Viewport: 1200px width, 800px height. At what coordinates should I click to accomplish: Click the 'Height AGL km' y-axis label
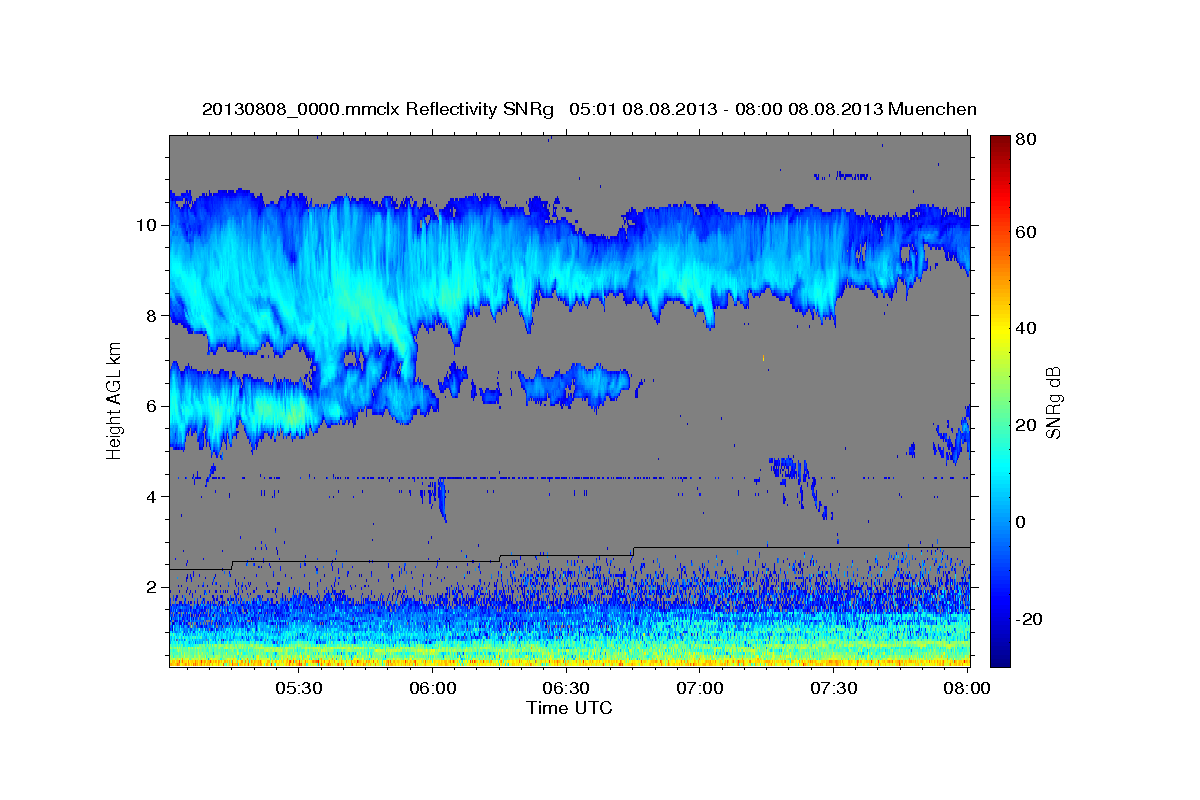pos(113,402)
